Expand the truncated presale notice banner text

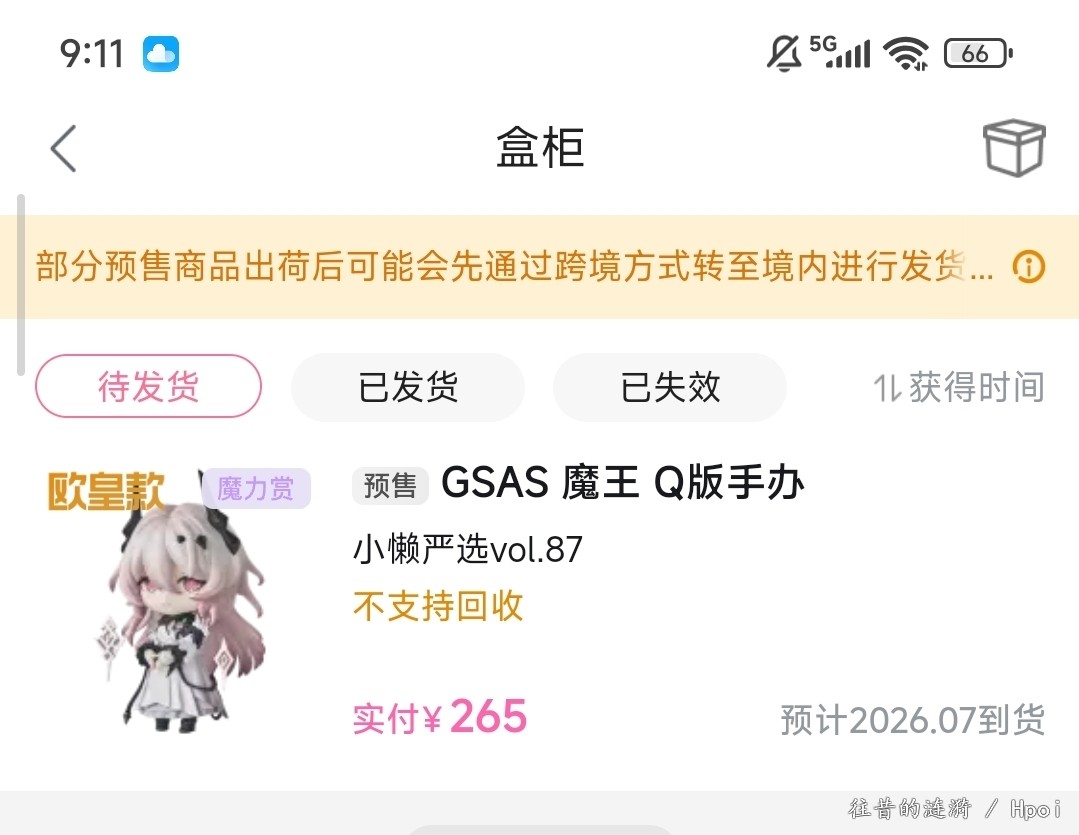[x=515, y=266]
